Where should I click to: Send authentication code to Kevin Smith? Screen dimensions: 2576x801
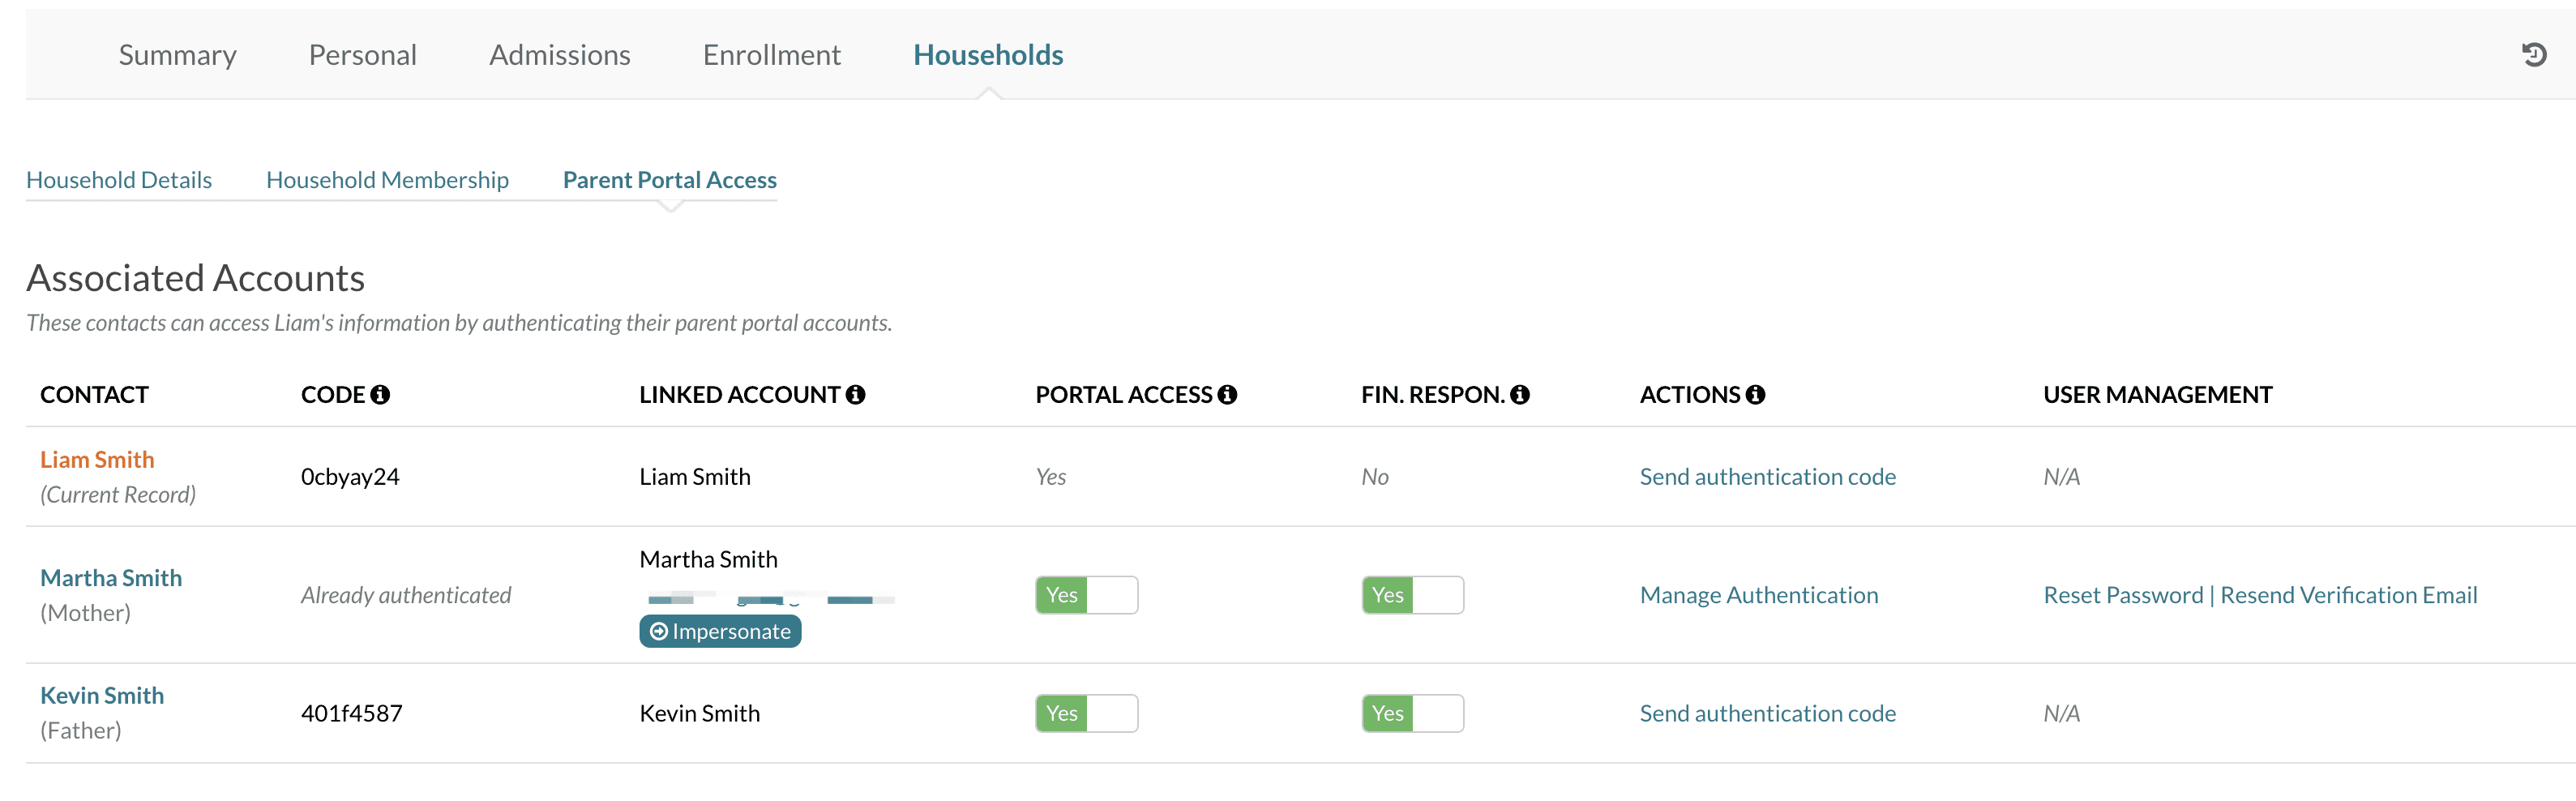[1767, 713]
